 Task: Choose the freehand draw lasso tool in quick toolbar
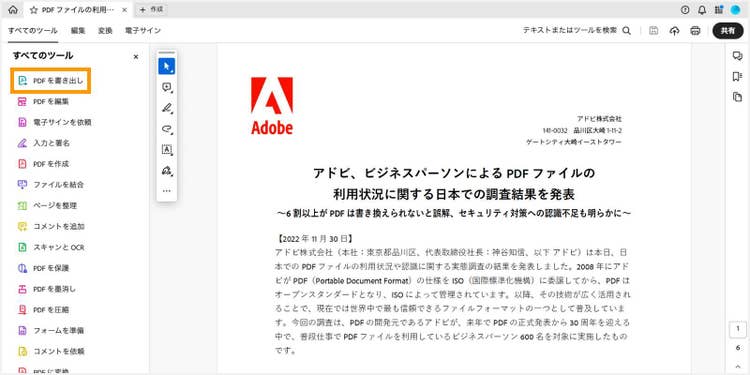tap(166, 129)
